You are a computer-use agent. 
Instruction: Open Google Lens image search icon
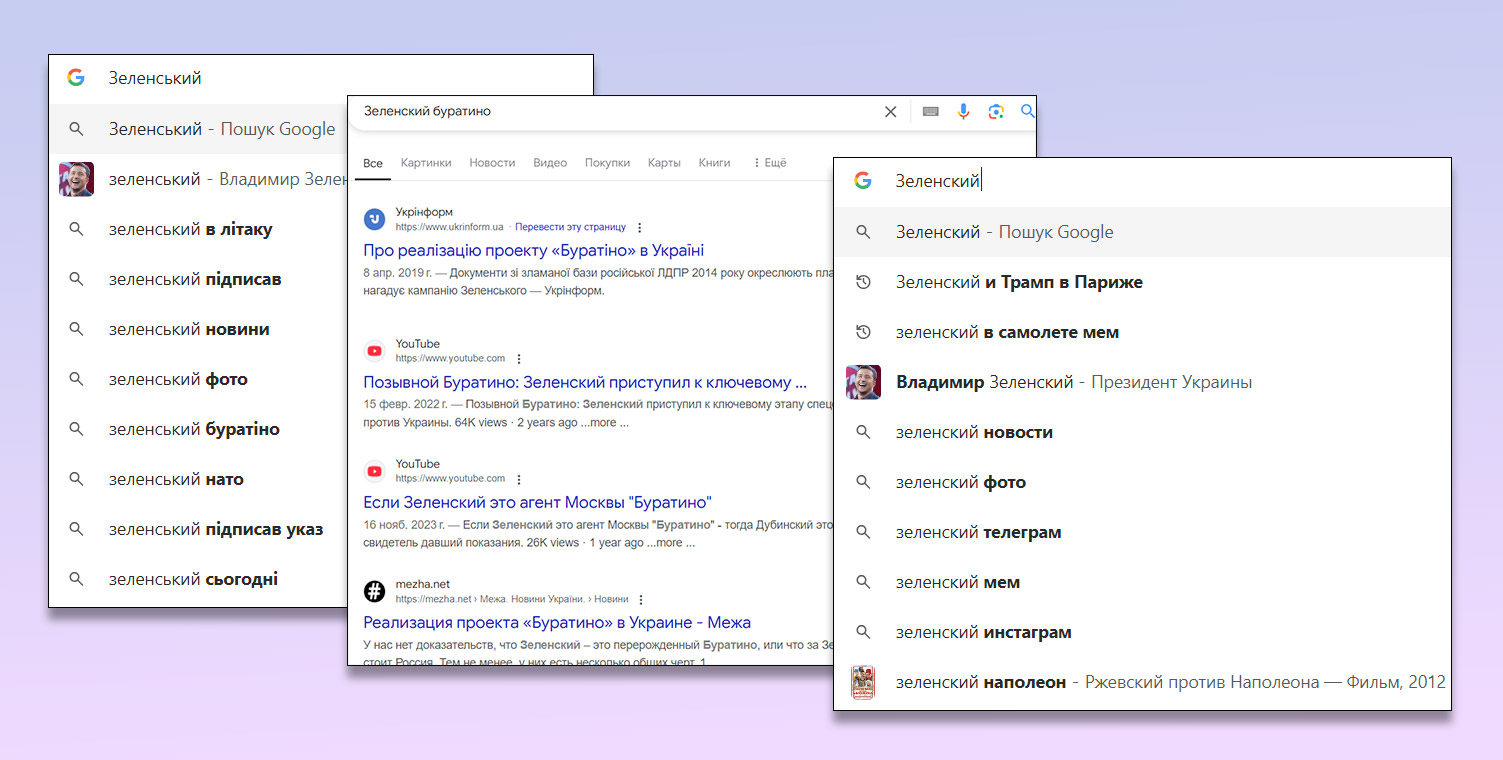click(x=995, y=112)
